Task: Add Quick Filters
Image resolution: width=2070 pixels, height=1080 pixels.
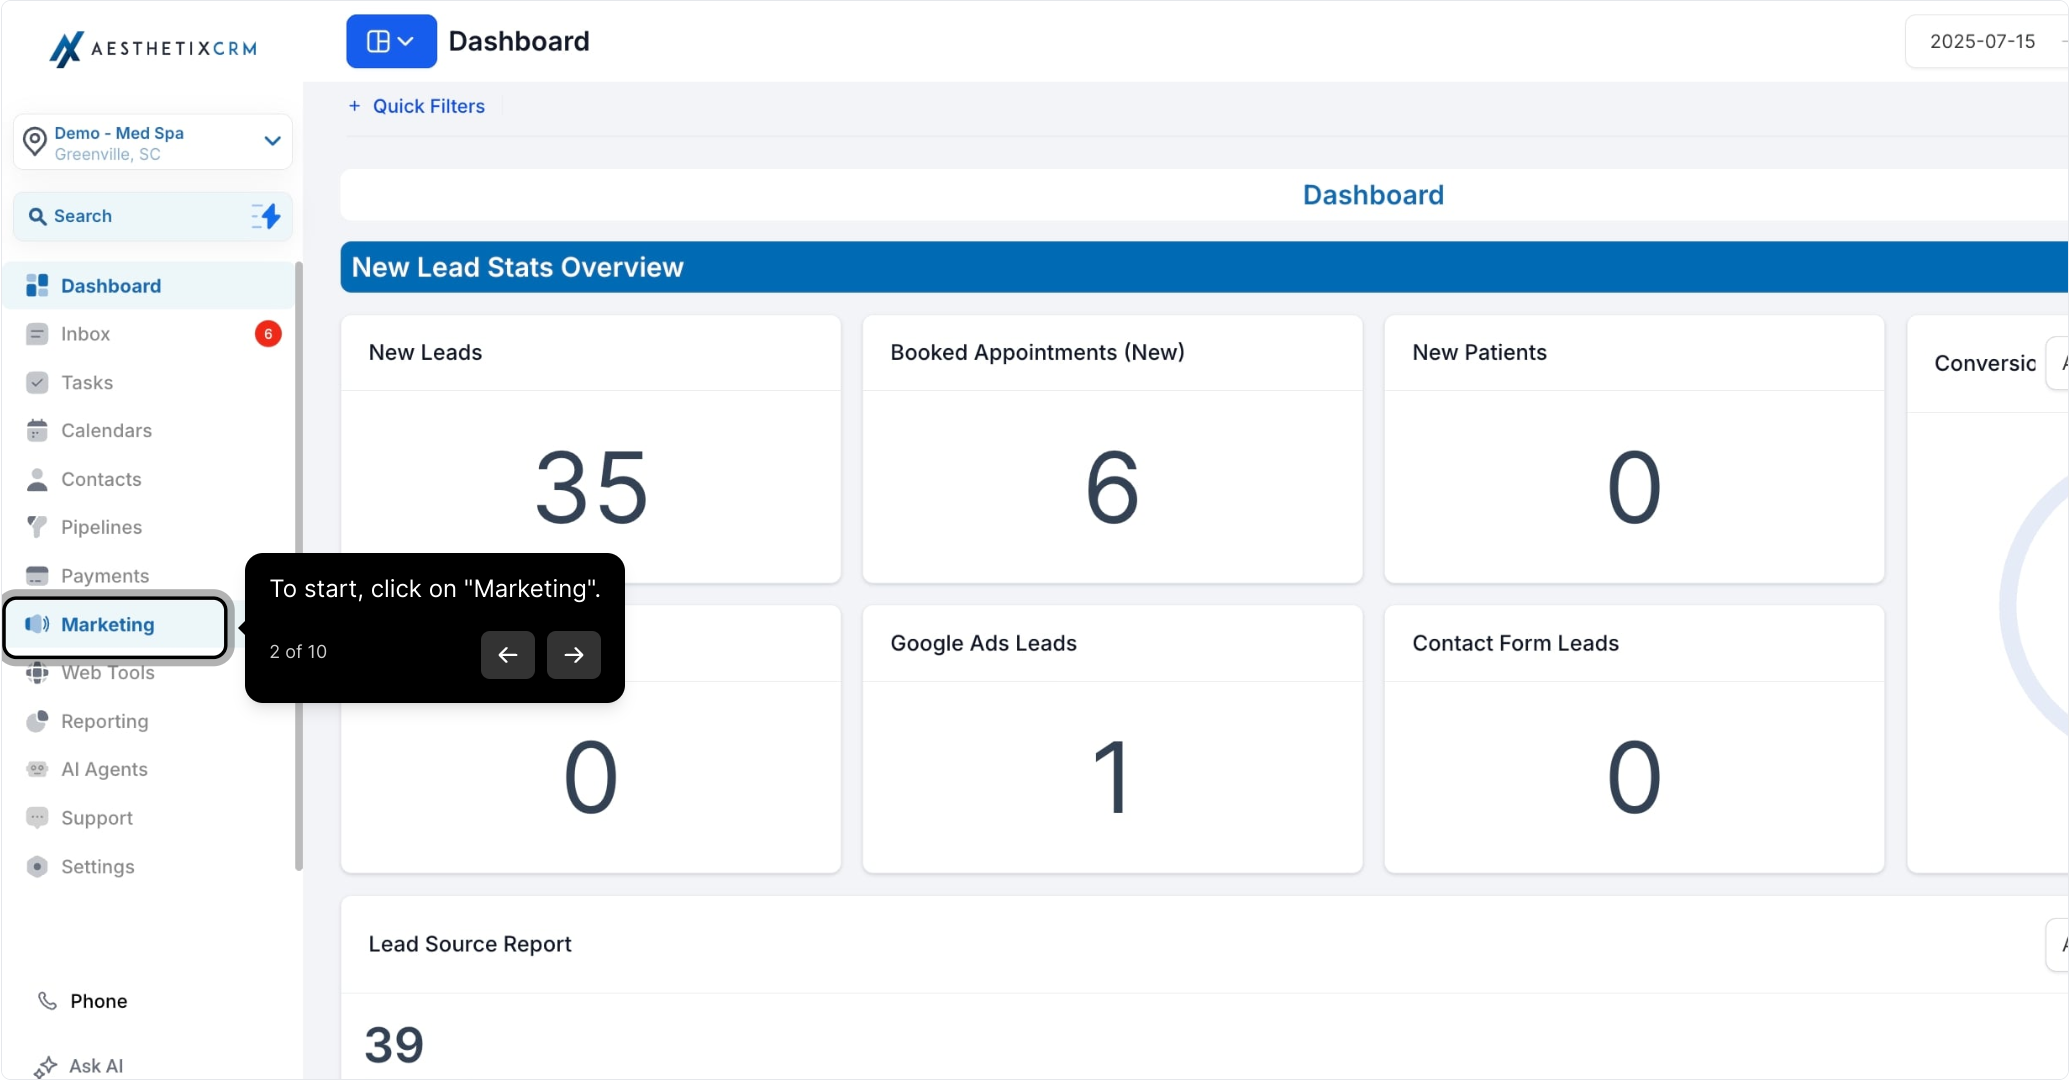Action: (417, 106)
